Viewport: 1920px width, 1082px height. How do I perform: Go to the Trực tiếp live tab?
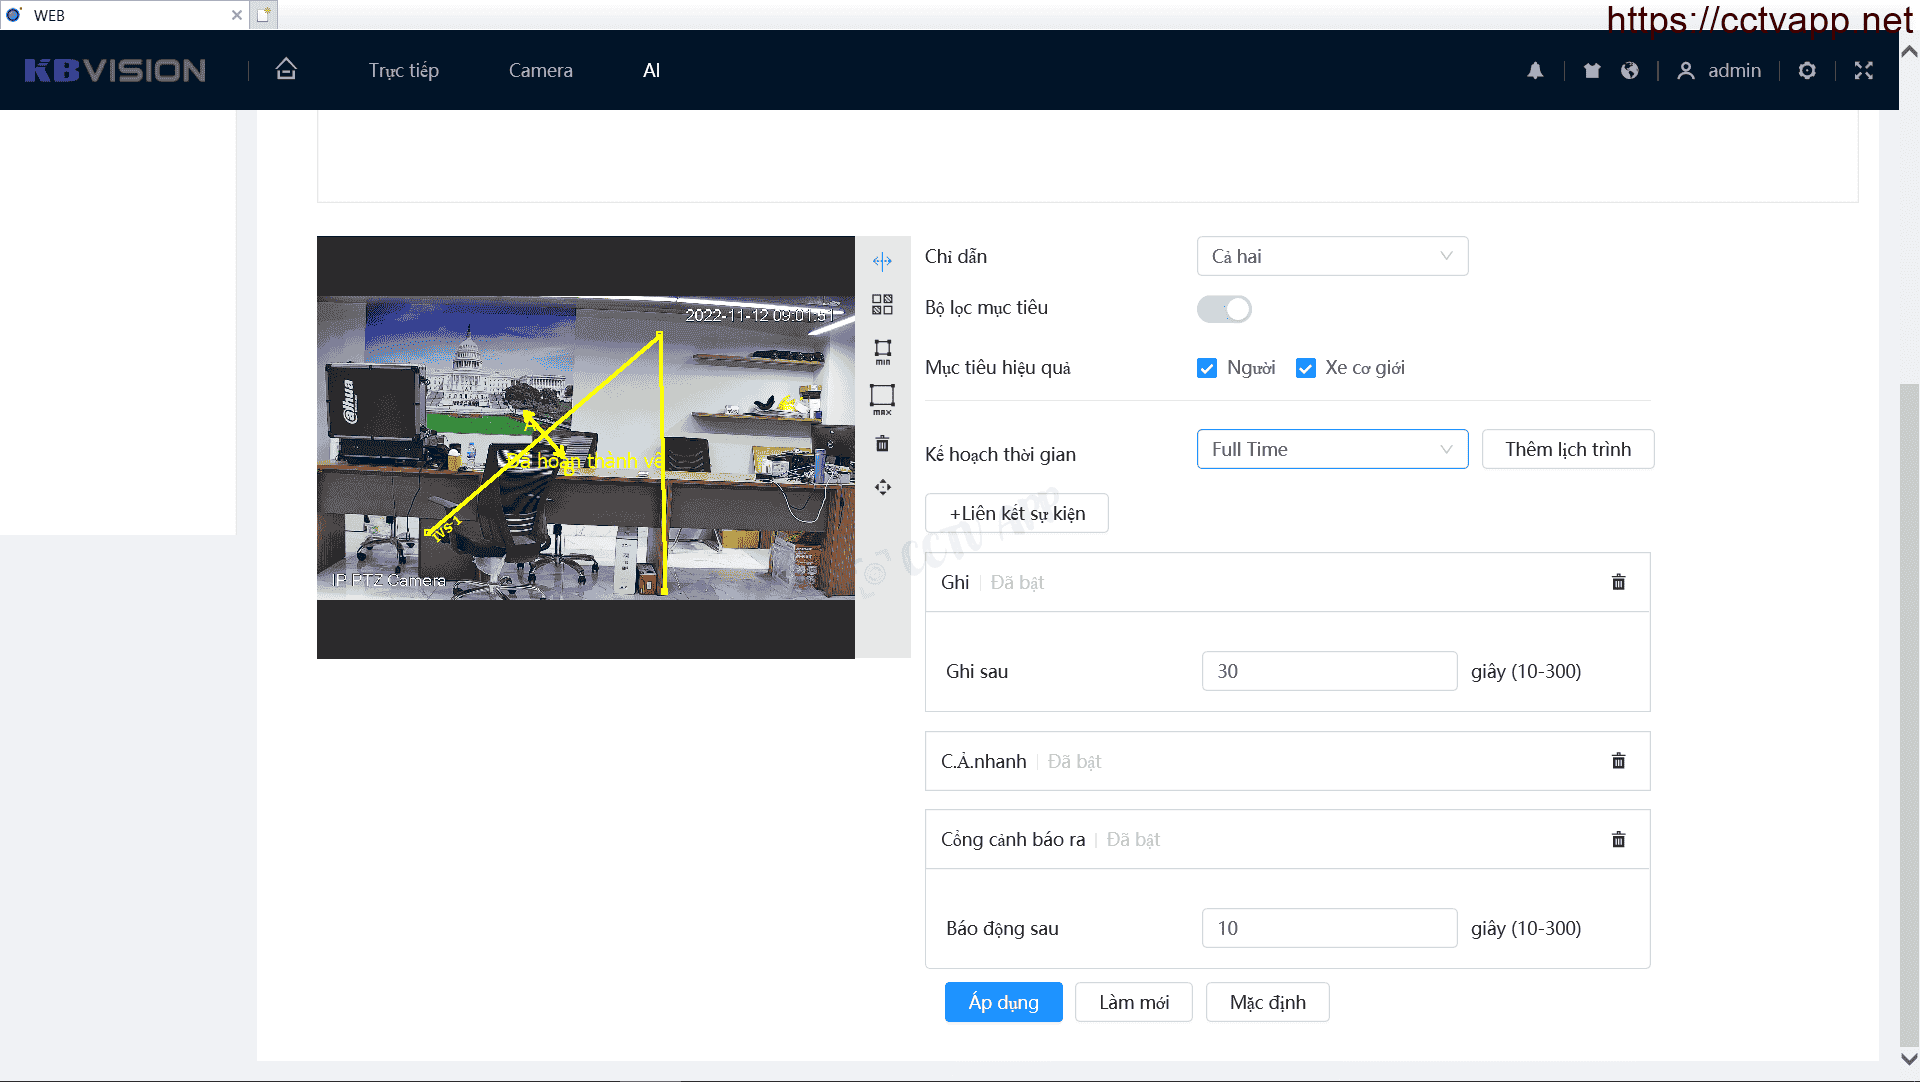coord(403,70)
